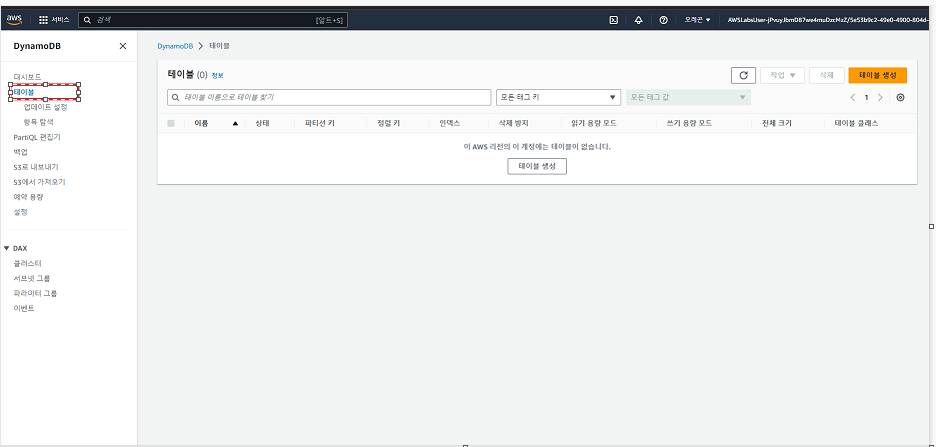Open 백업 in the sidebar
Viewport: 936px width, 447px height.
[20, 152]
